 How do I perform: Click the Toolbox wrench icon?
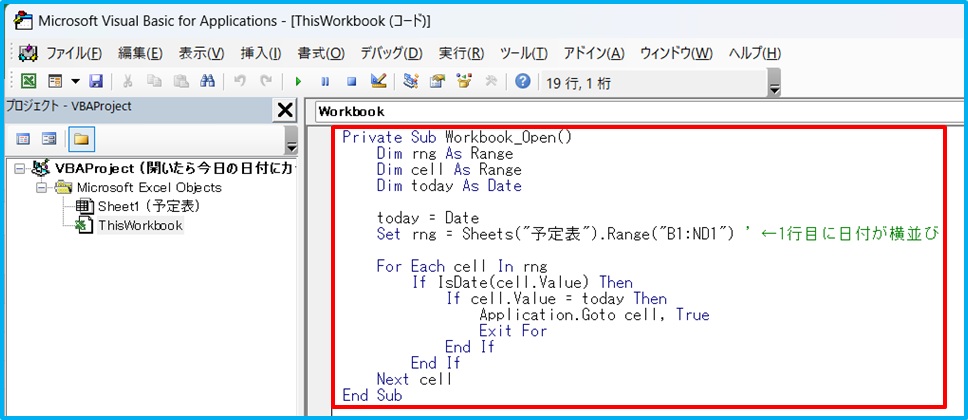[491, 82]
